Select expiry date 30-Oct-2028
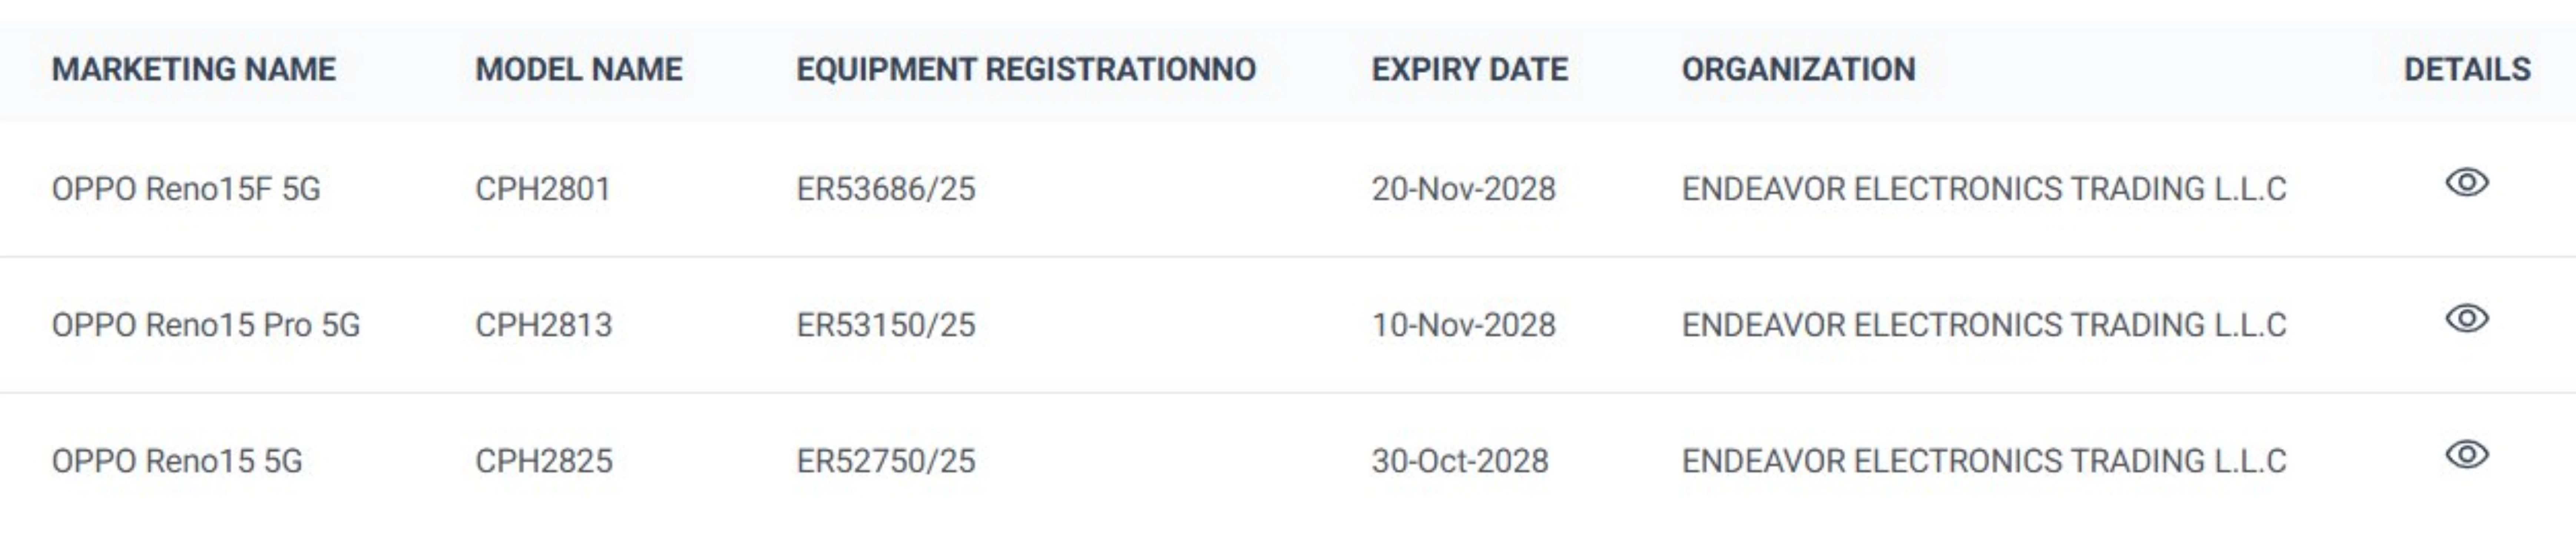This screenshot has height=534, width=2576. pyautogui.click(x=1459, y=461)
